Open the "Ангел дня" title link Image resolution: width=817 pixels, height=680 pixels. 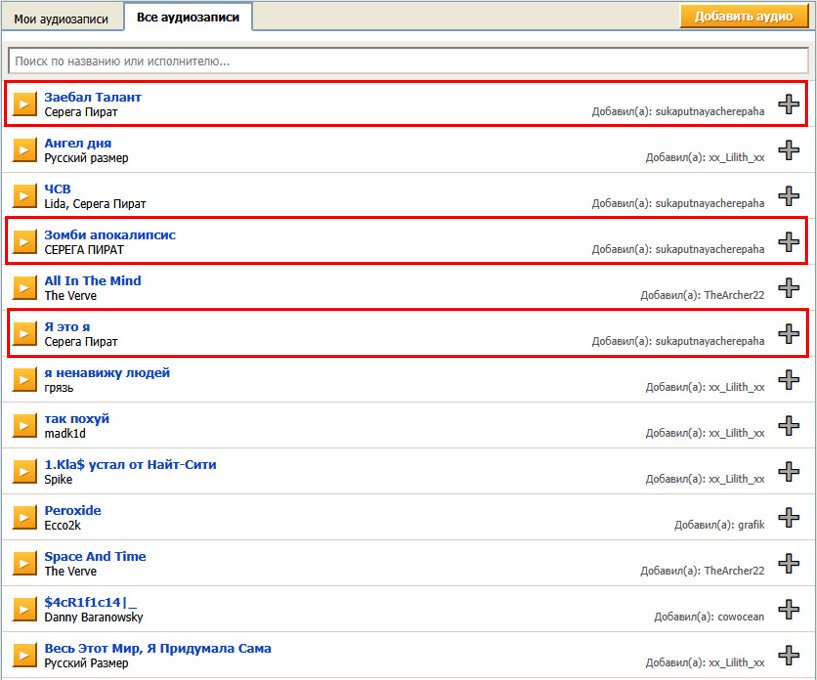[78, 143]
